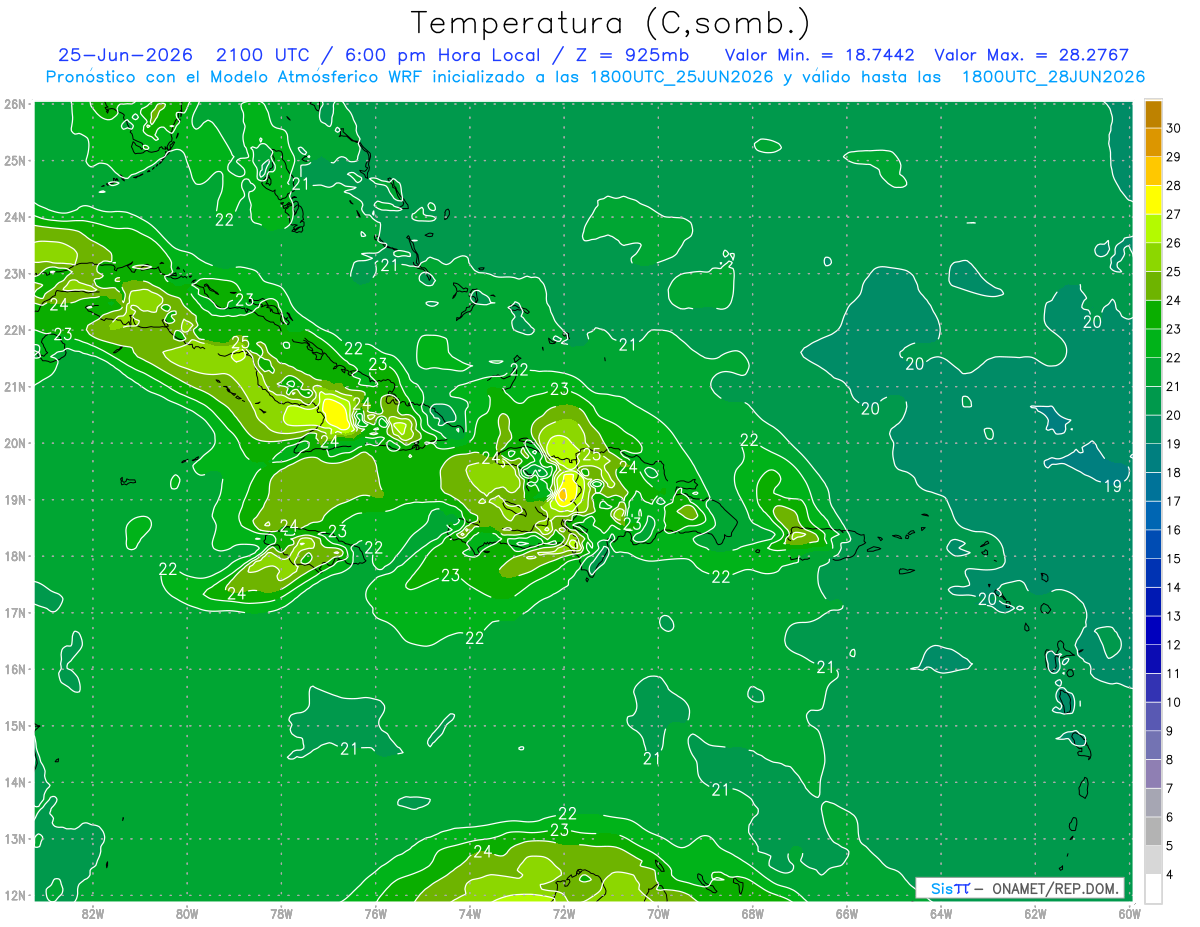Click the 'Valor Max. = 28.2767' reading
This screenshot has width=1200, height=927.
pos(1032,55)
